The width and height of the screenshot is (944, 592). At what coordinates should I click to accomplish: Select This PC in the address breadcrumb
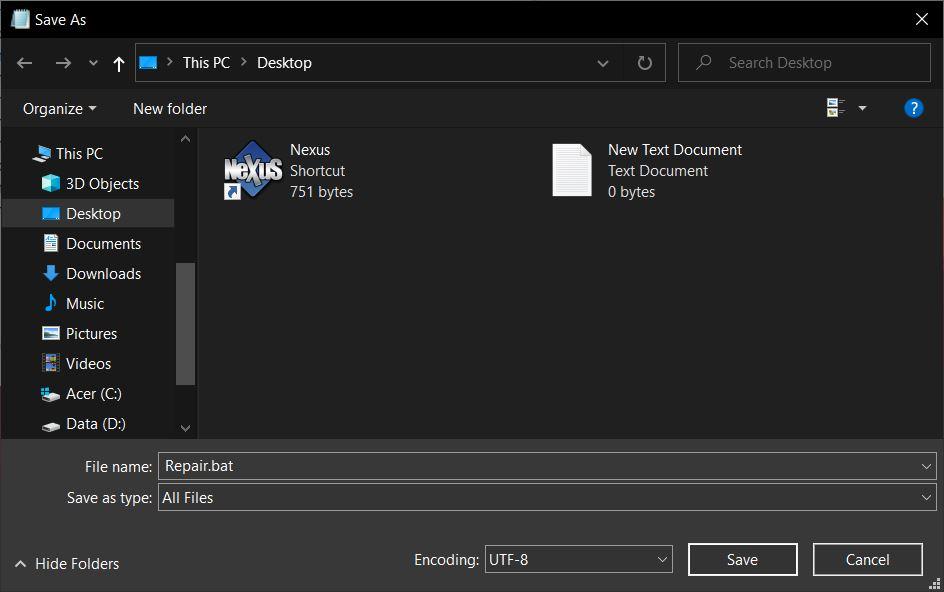[206, 63]
